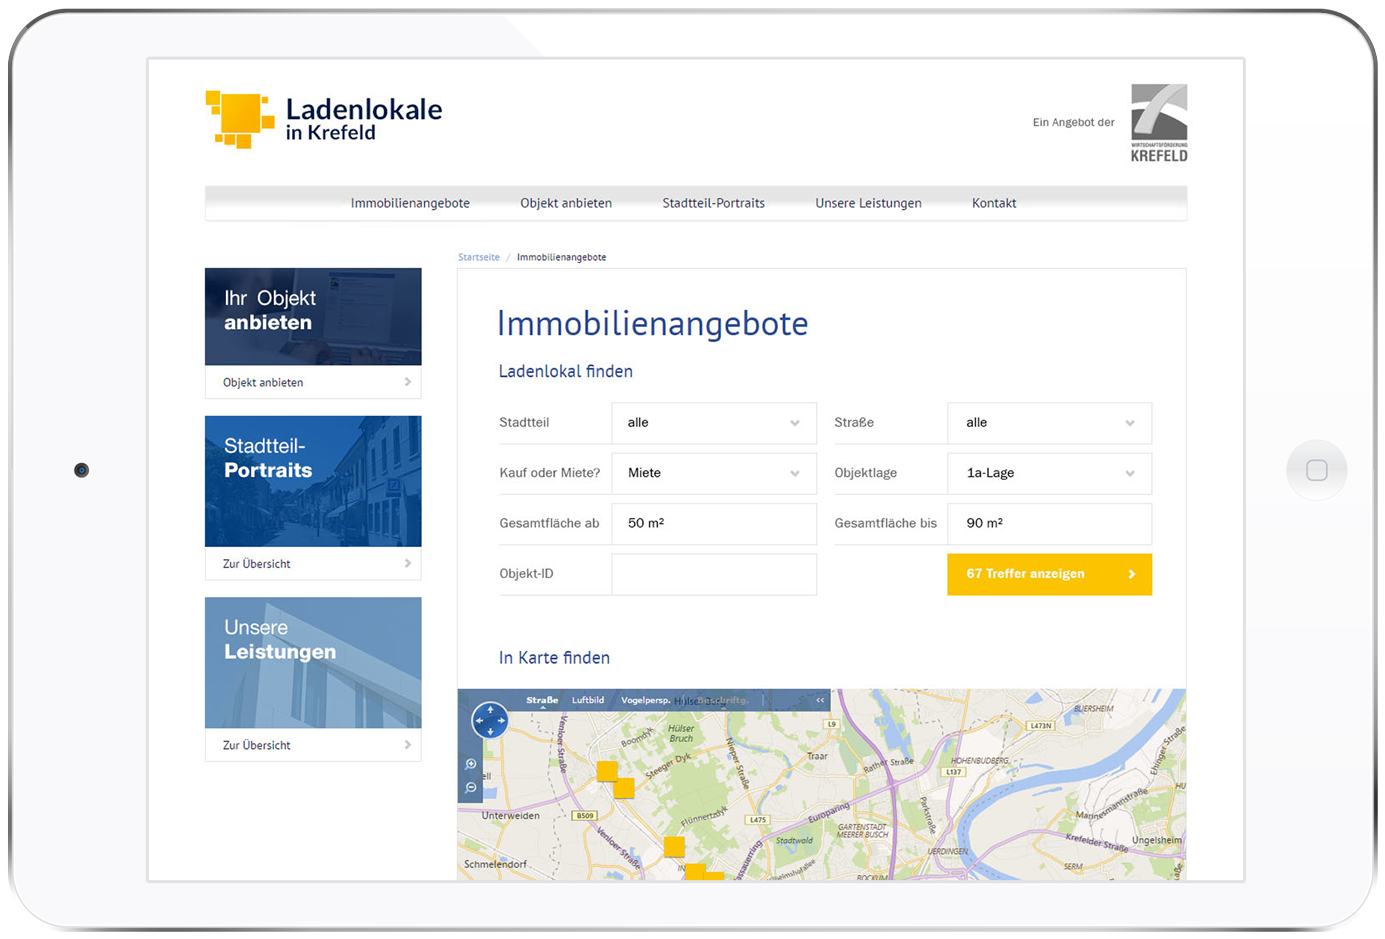Open Objekt anbieten in the navigation bar
This screenshot has height=939, width=1385.
pos(566,203)
